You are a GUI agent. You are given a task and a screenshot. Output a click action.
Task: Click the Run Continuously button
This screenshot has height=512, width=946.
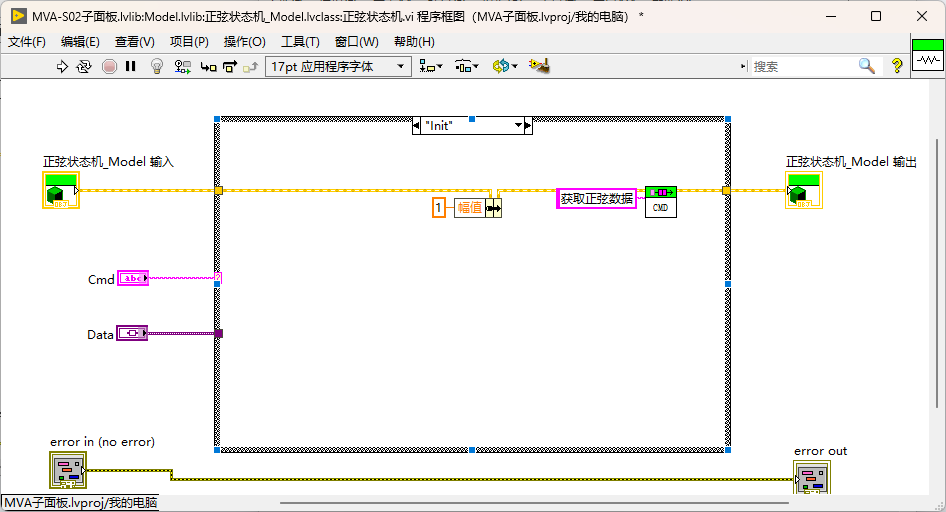coord(84,66)
